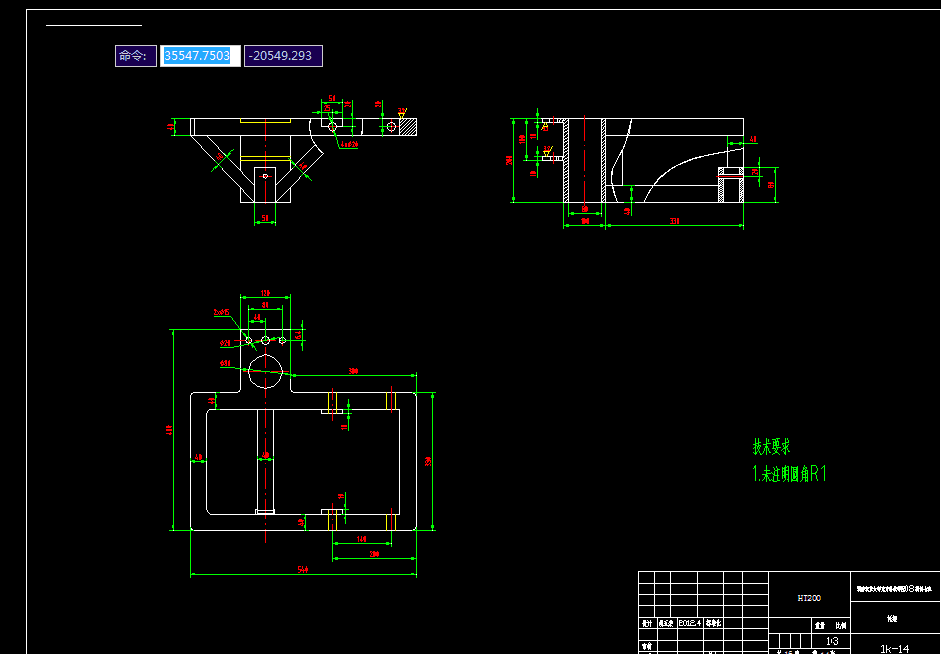Select the yellow roughness symbol on front view
The height and width of the screenshot is (654, 941).
click(x=402, y=113)
